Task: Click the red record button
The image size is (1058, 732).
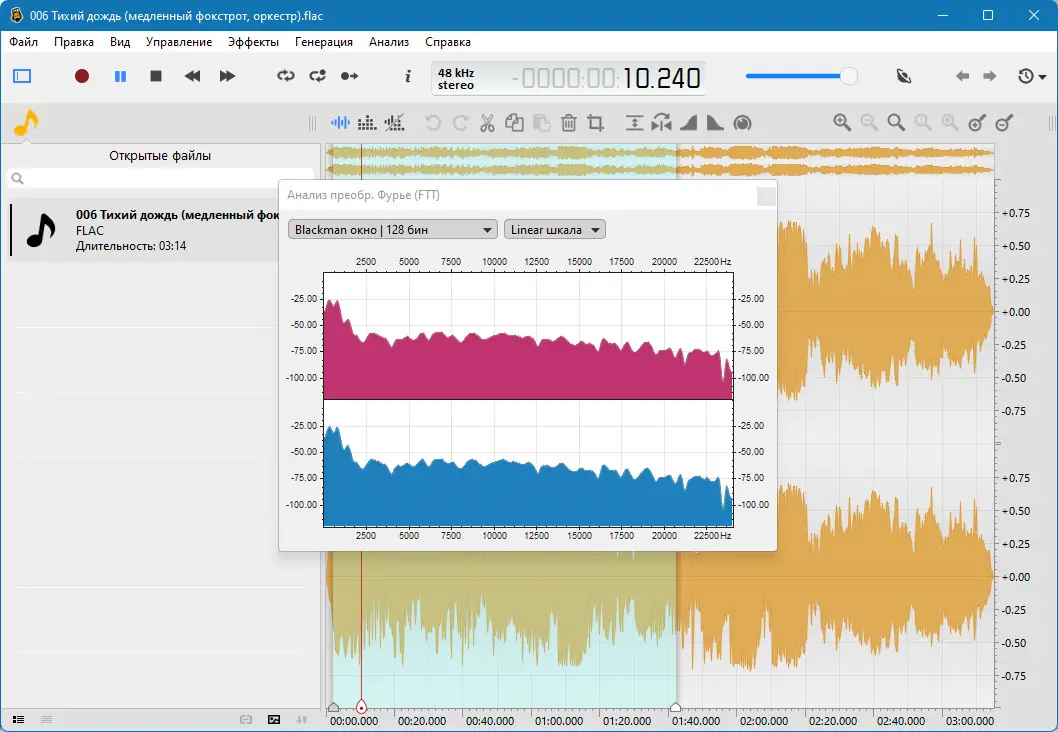Action: pos(82,76)
